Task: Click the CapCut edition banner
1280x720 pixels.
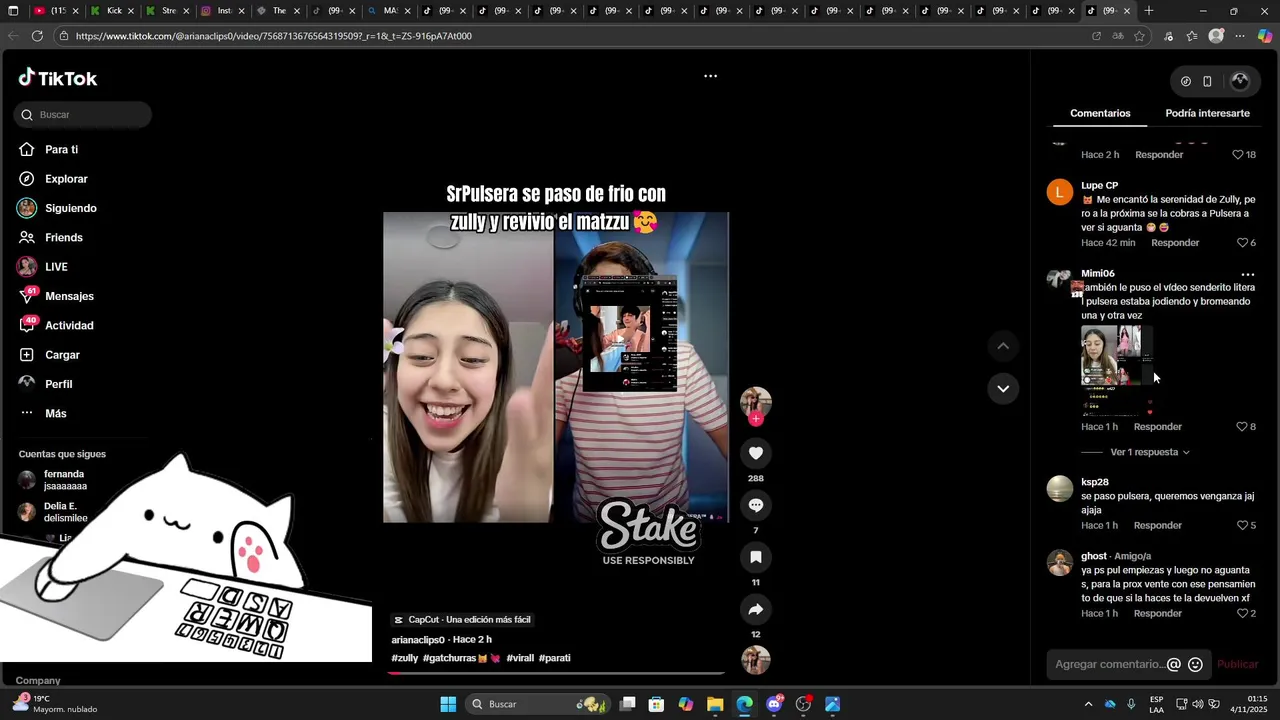Action: [x=462, y=620]
